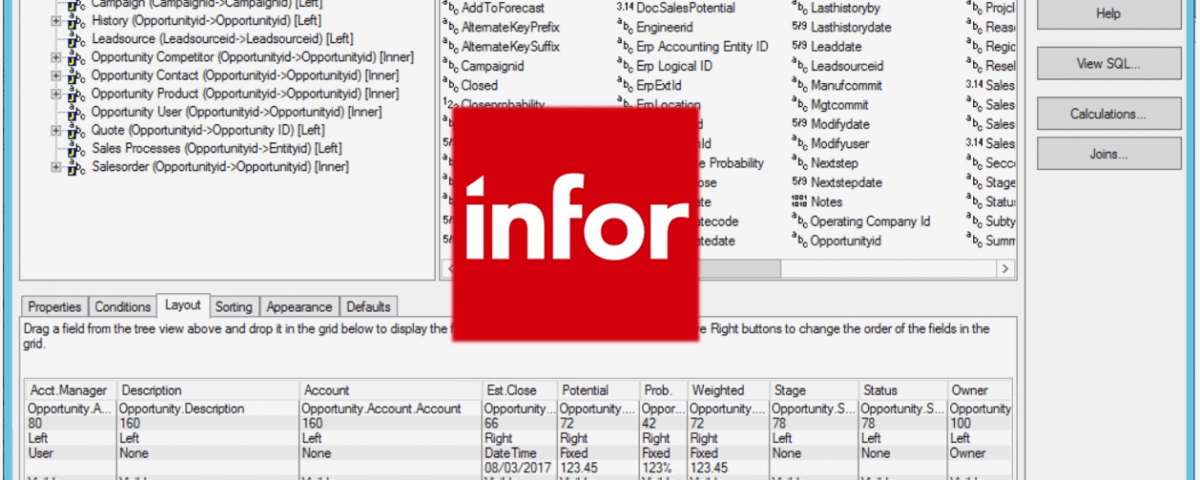Select the Modifyuser field name
1200x480 pixels.
pos(840,144)
